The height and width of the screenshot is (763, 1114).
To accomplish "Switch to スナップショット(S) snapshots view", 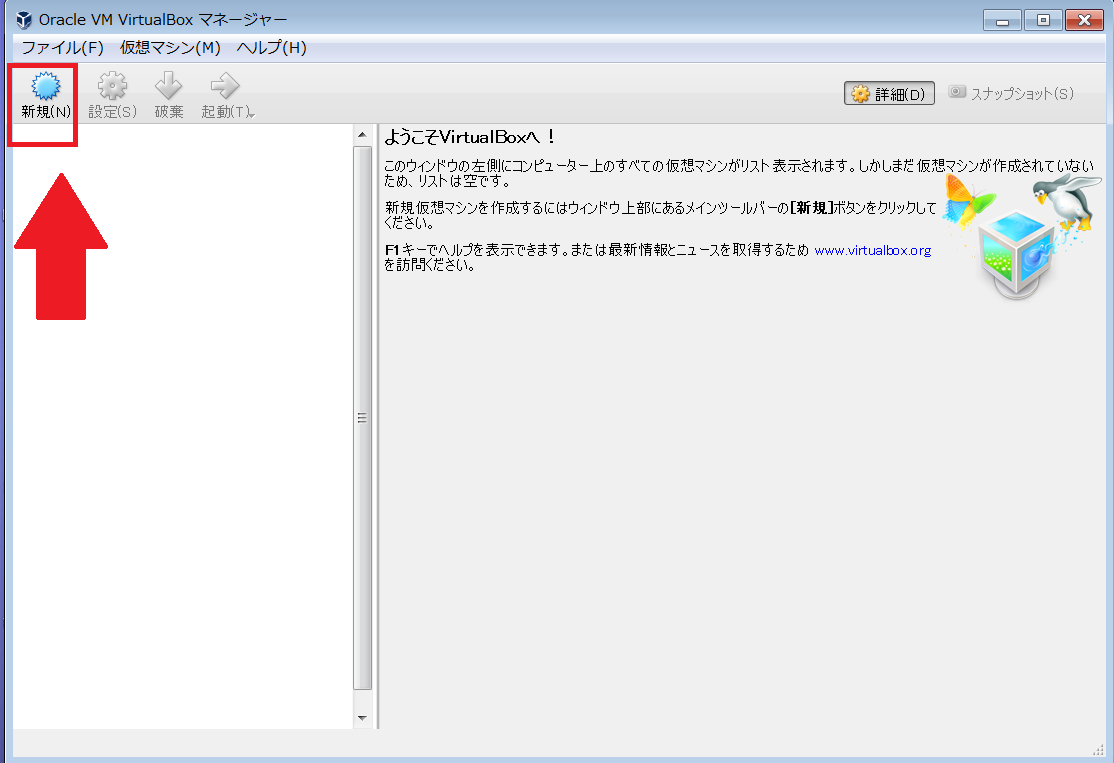I will pyautogui.click(x=1011, y=93).
